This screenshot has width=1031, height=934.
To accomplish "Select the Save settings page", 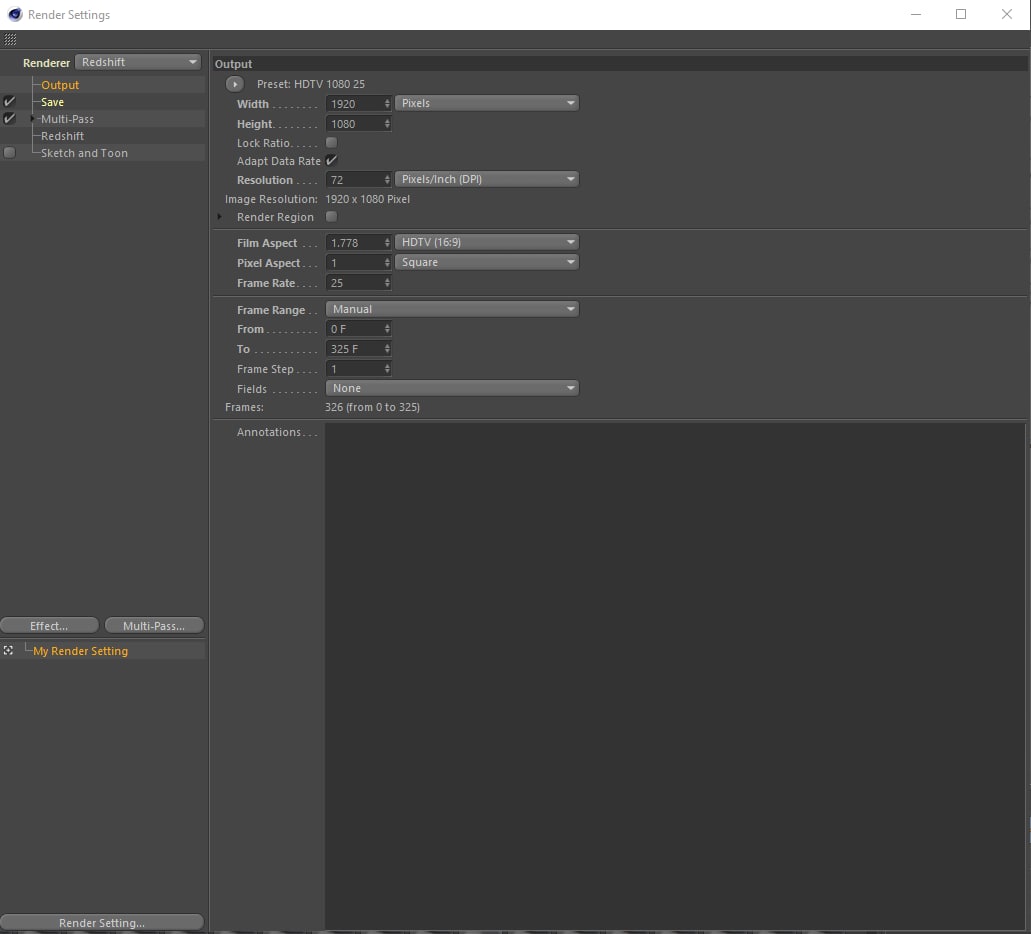I will coord(53,102).
